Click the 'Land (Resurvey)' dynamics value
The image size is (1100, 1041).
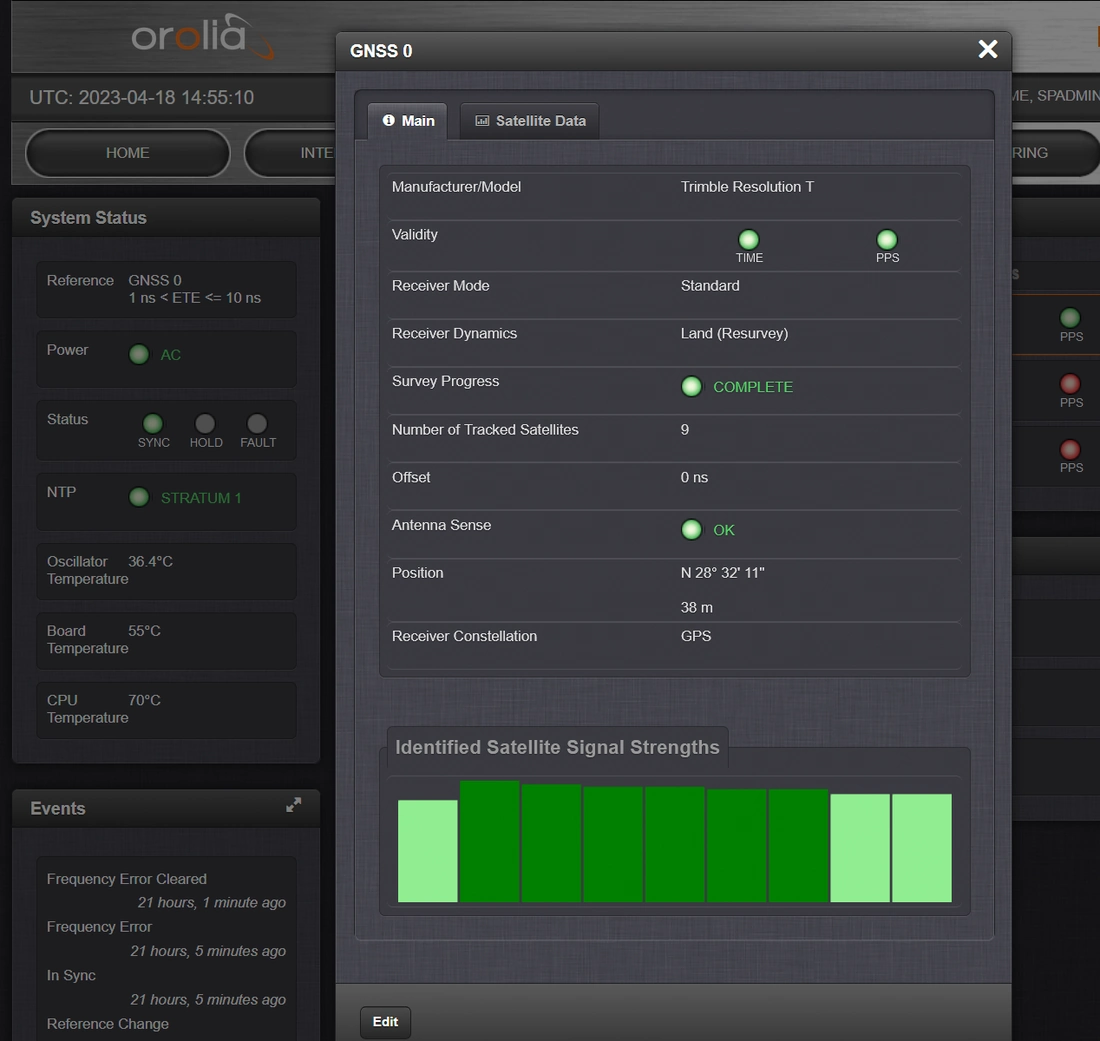click(x=734, y=333)
